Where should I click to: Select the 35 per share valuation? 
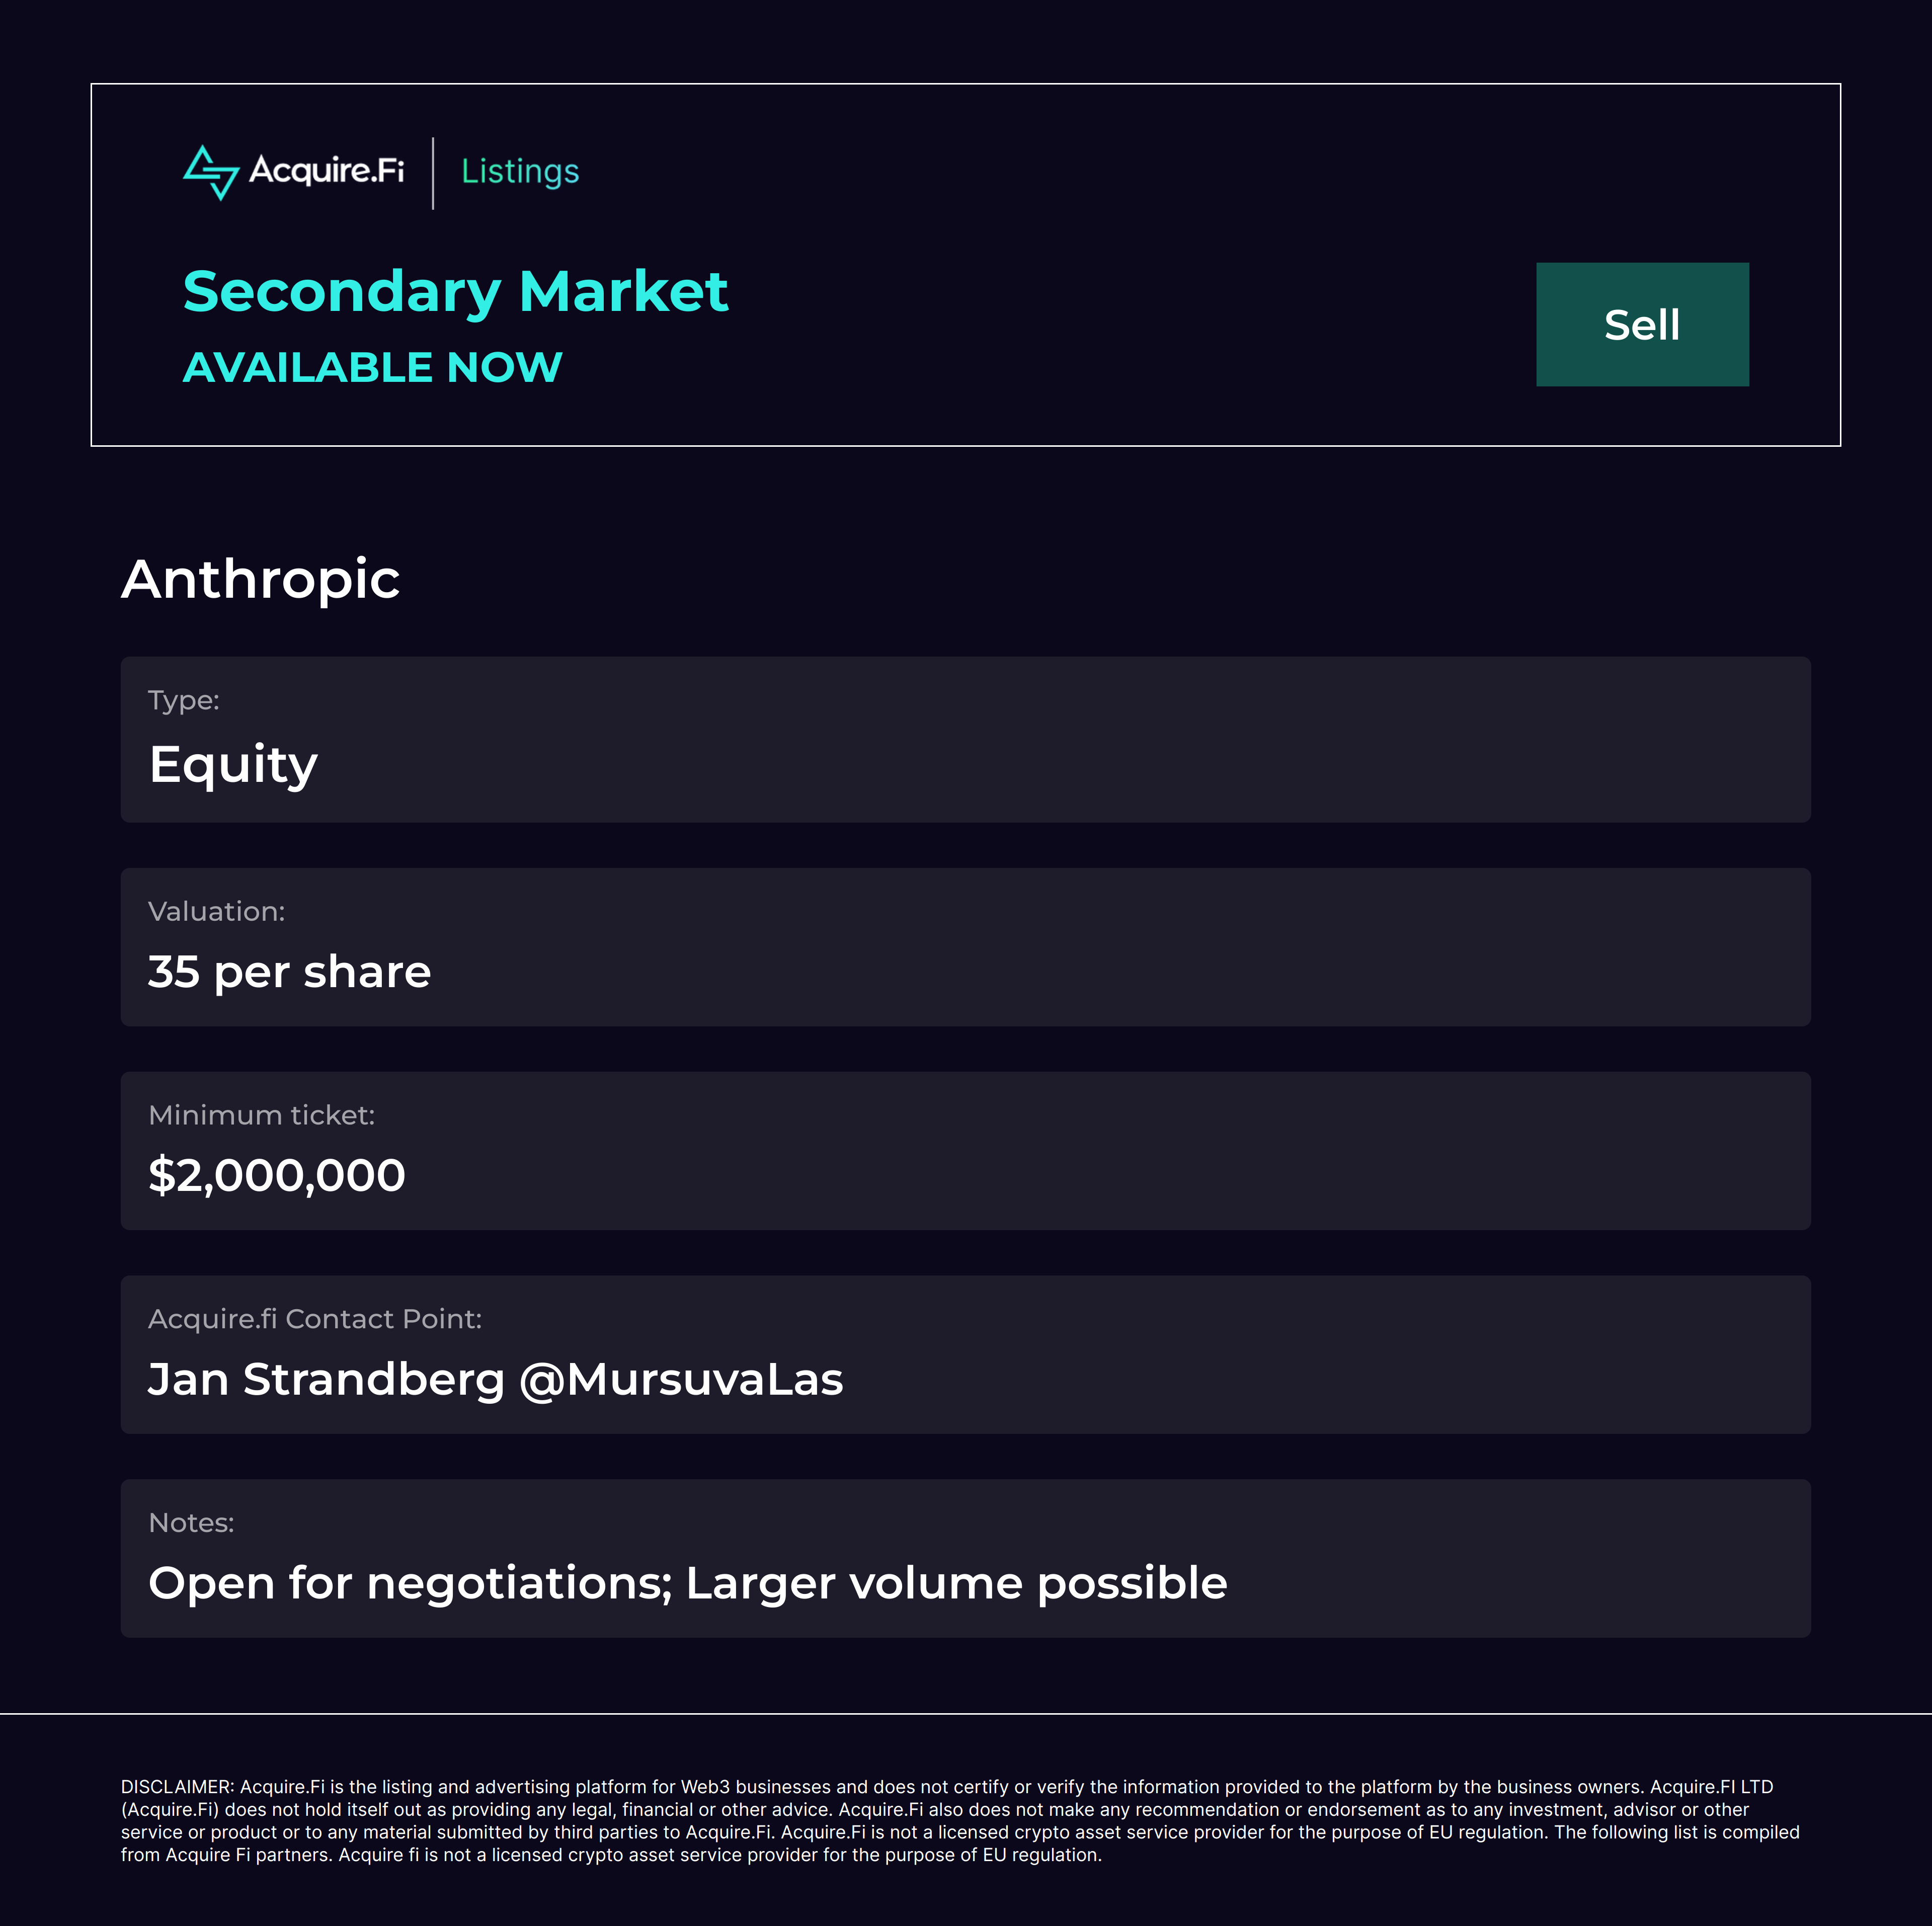pos(289,972)
